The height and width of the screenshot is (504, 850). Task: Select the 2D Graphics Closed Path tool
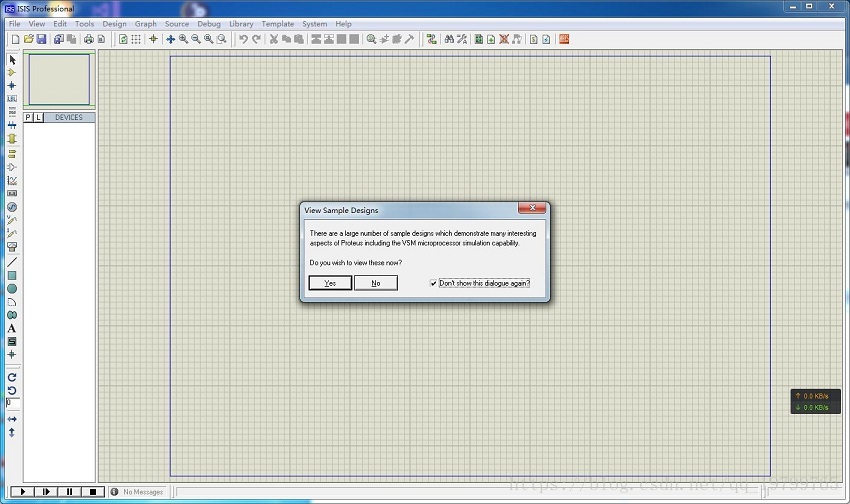[x=12, y=315]
